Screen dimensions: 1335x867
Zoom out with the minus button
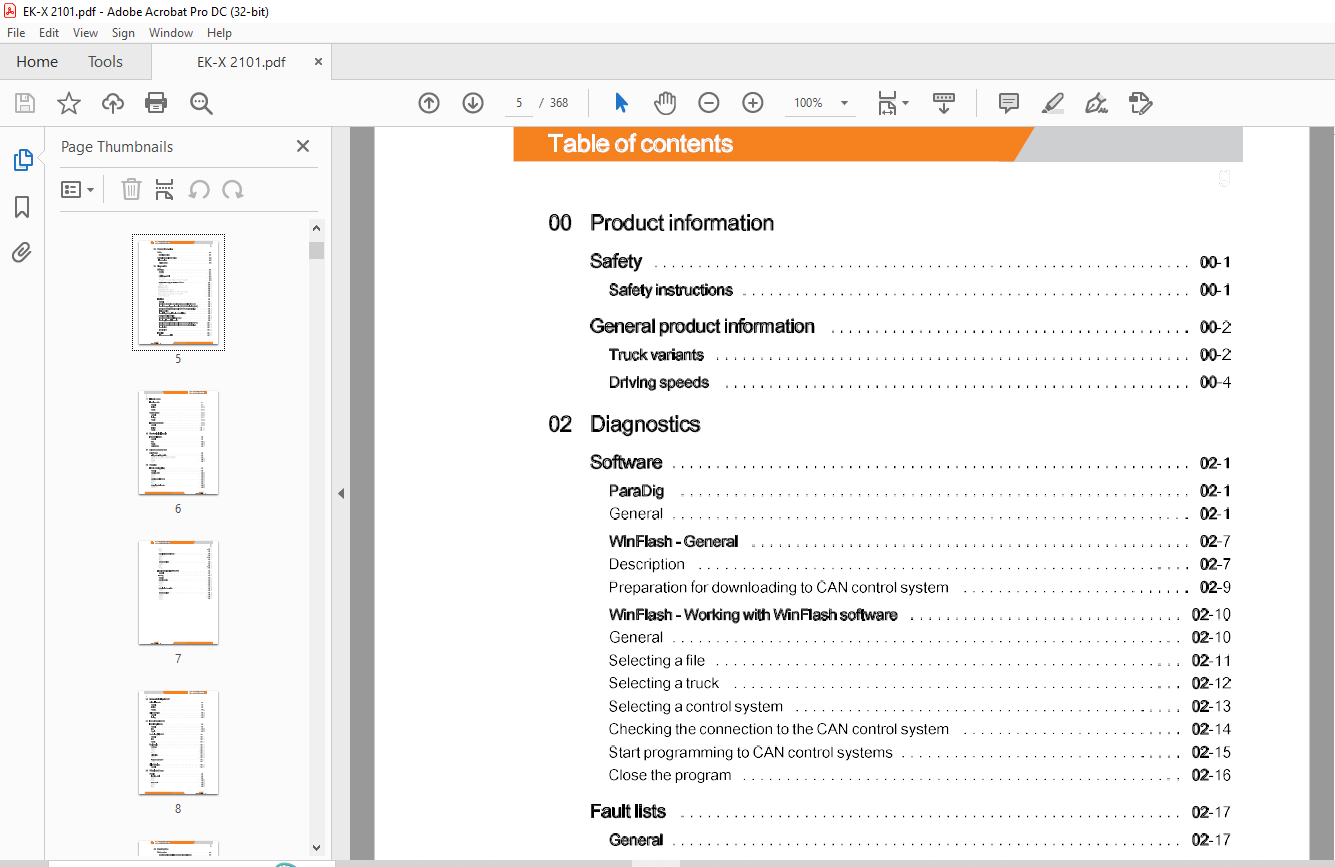(709, 103)
